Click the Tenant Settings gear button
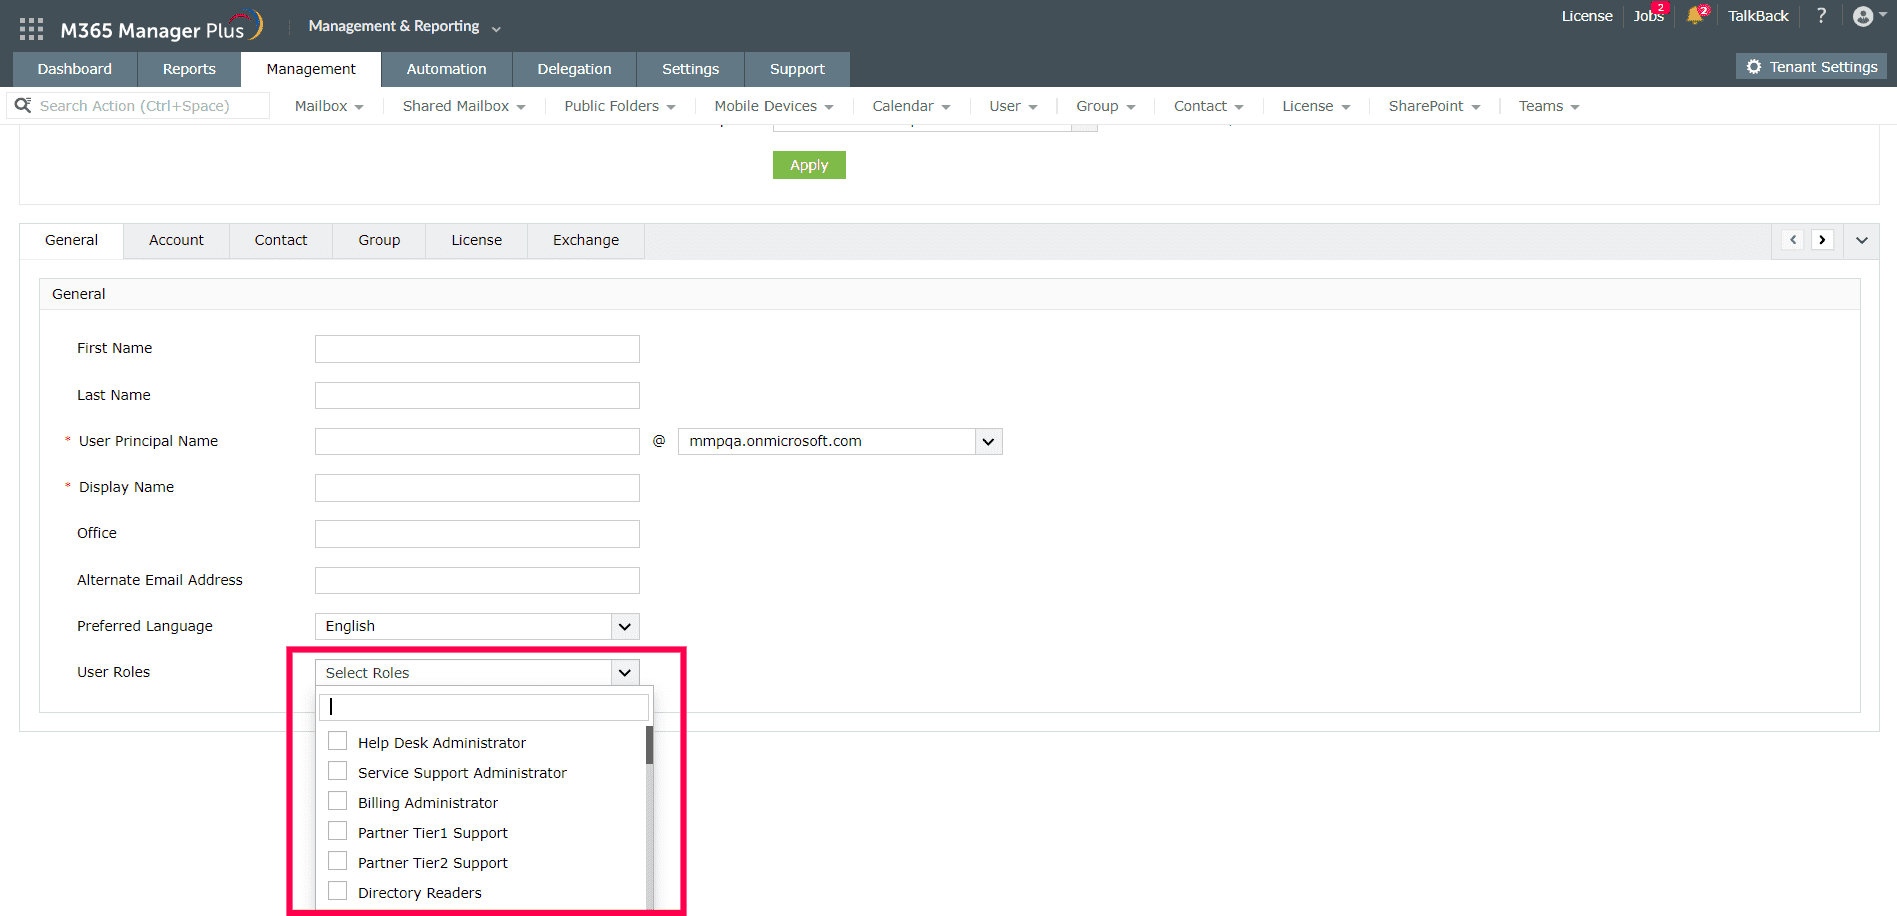This screenshot has width=1897, height=916. pos(1811,67)
